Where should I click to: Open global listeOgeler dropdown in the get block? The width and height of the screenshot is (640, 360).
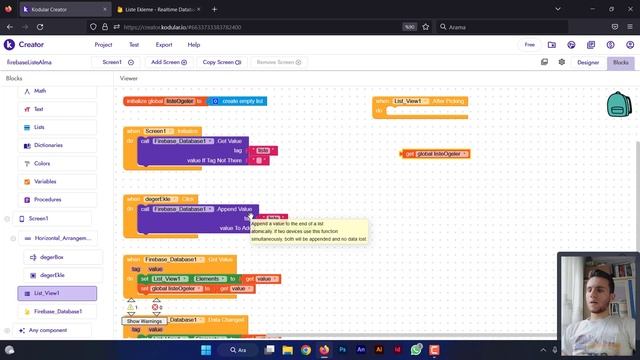442,154
